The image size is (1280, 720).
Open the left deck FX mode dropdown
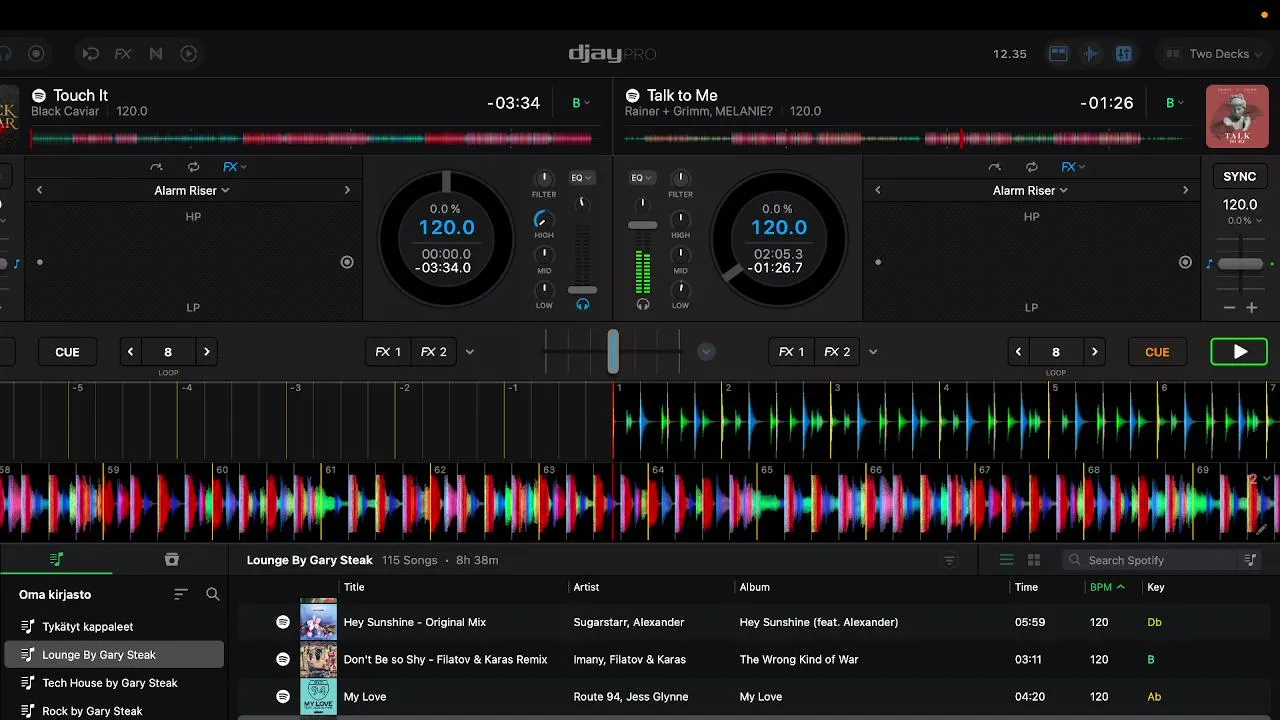pyautogui.click(x=235, y=167)
